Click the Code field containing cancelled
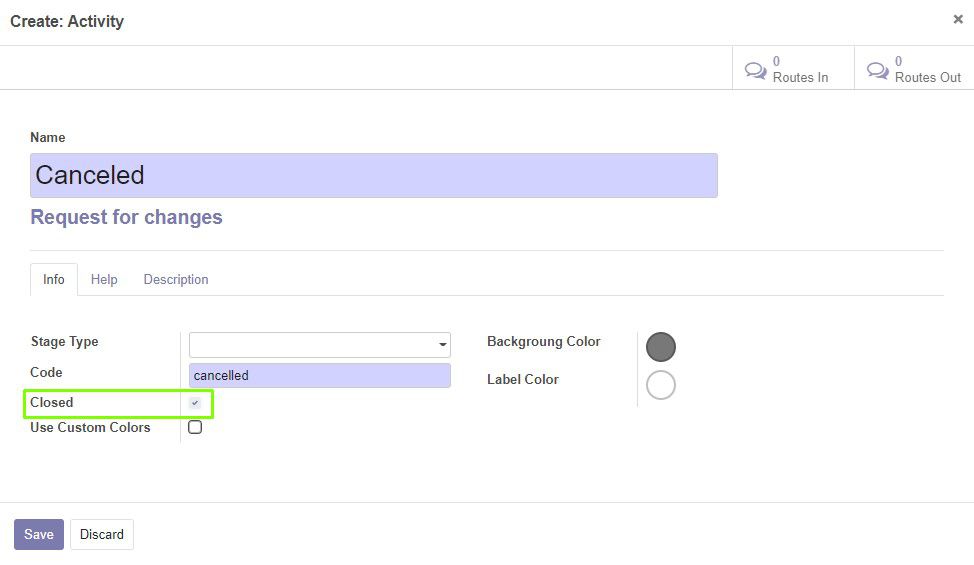The height and width of the screenshot is (565, 974). coord(319,376)
